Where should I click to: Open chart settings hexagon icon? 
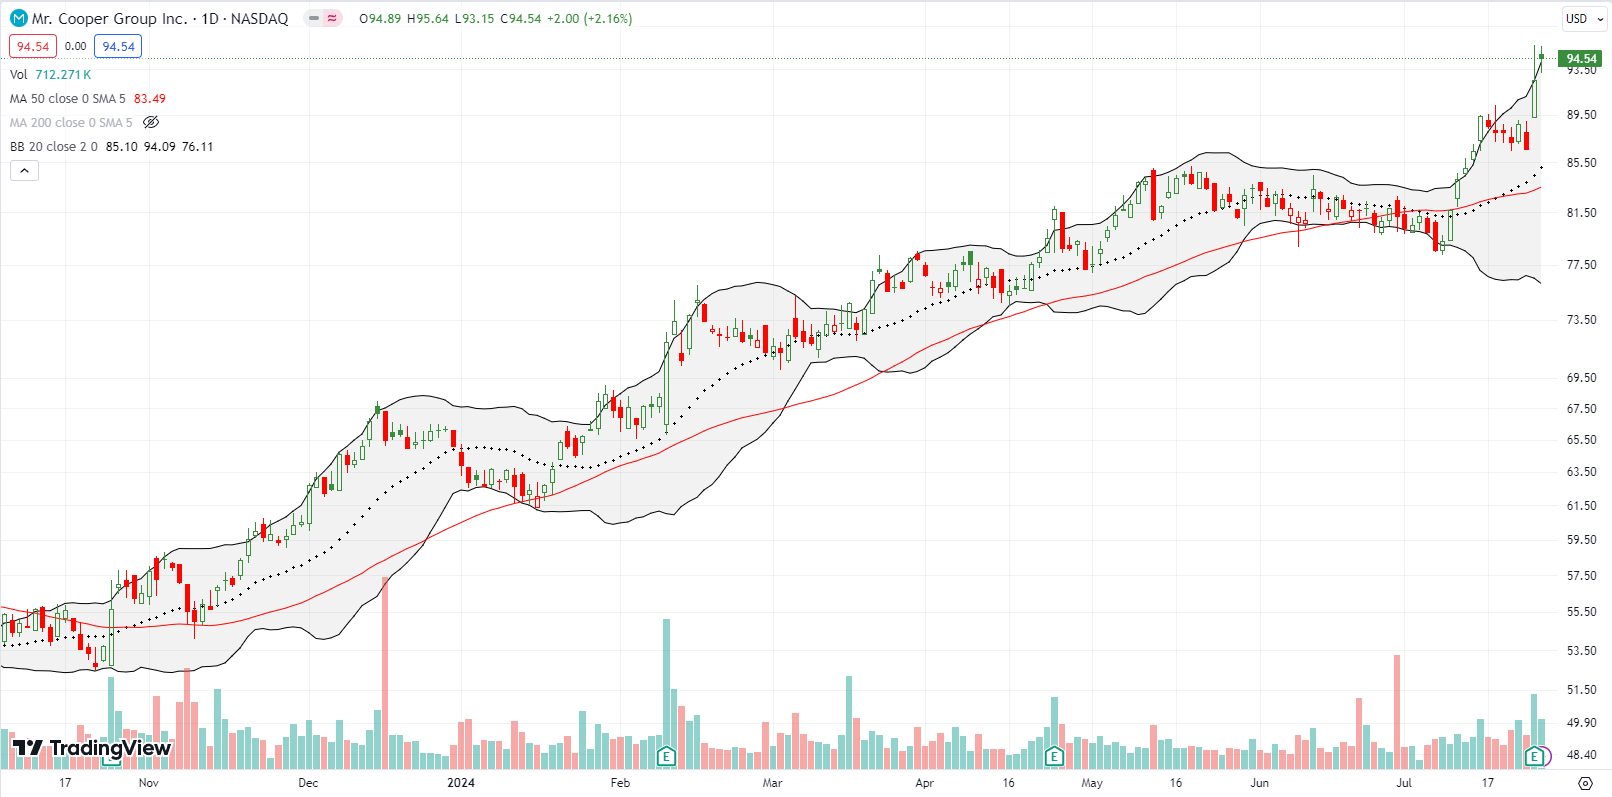tap(1585, 782)
